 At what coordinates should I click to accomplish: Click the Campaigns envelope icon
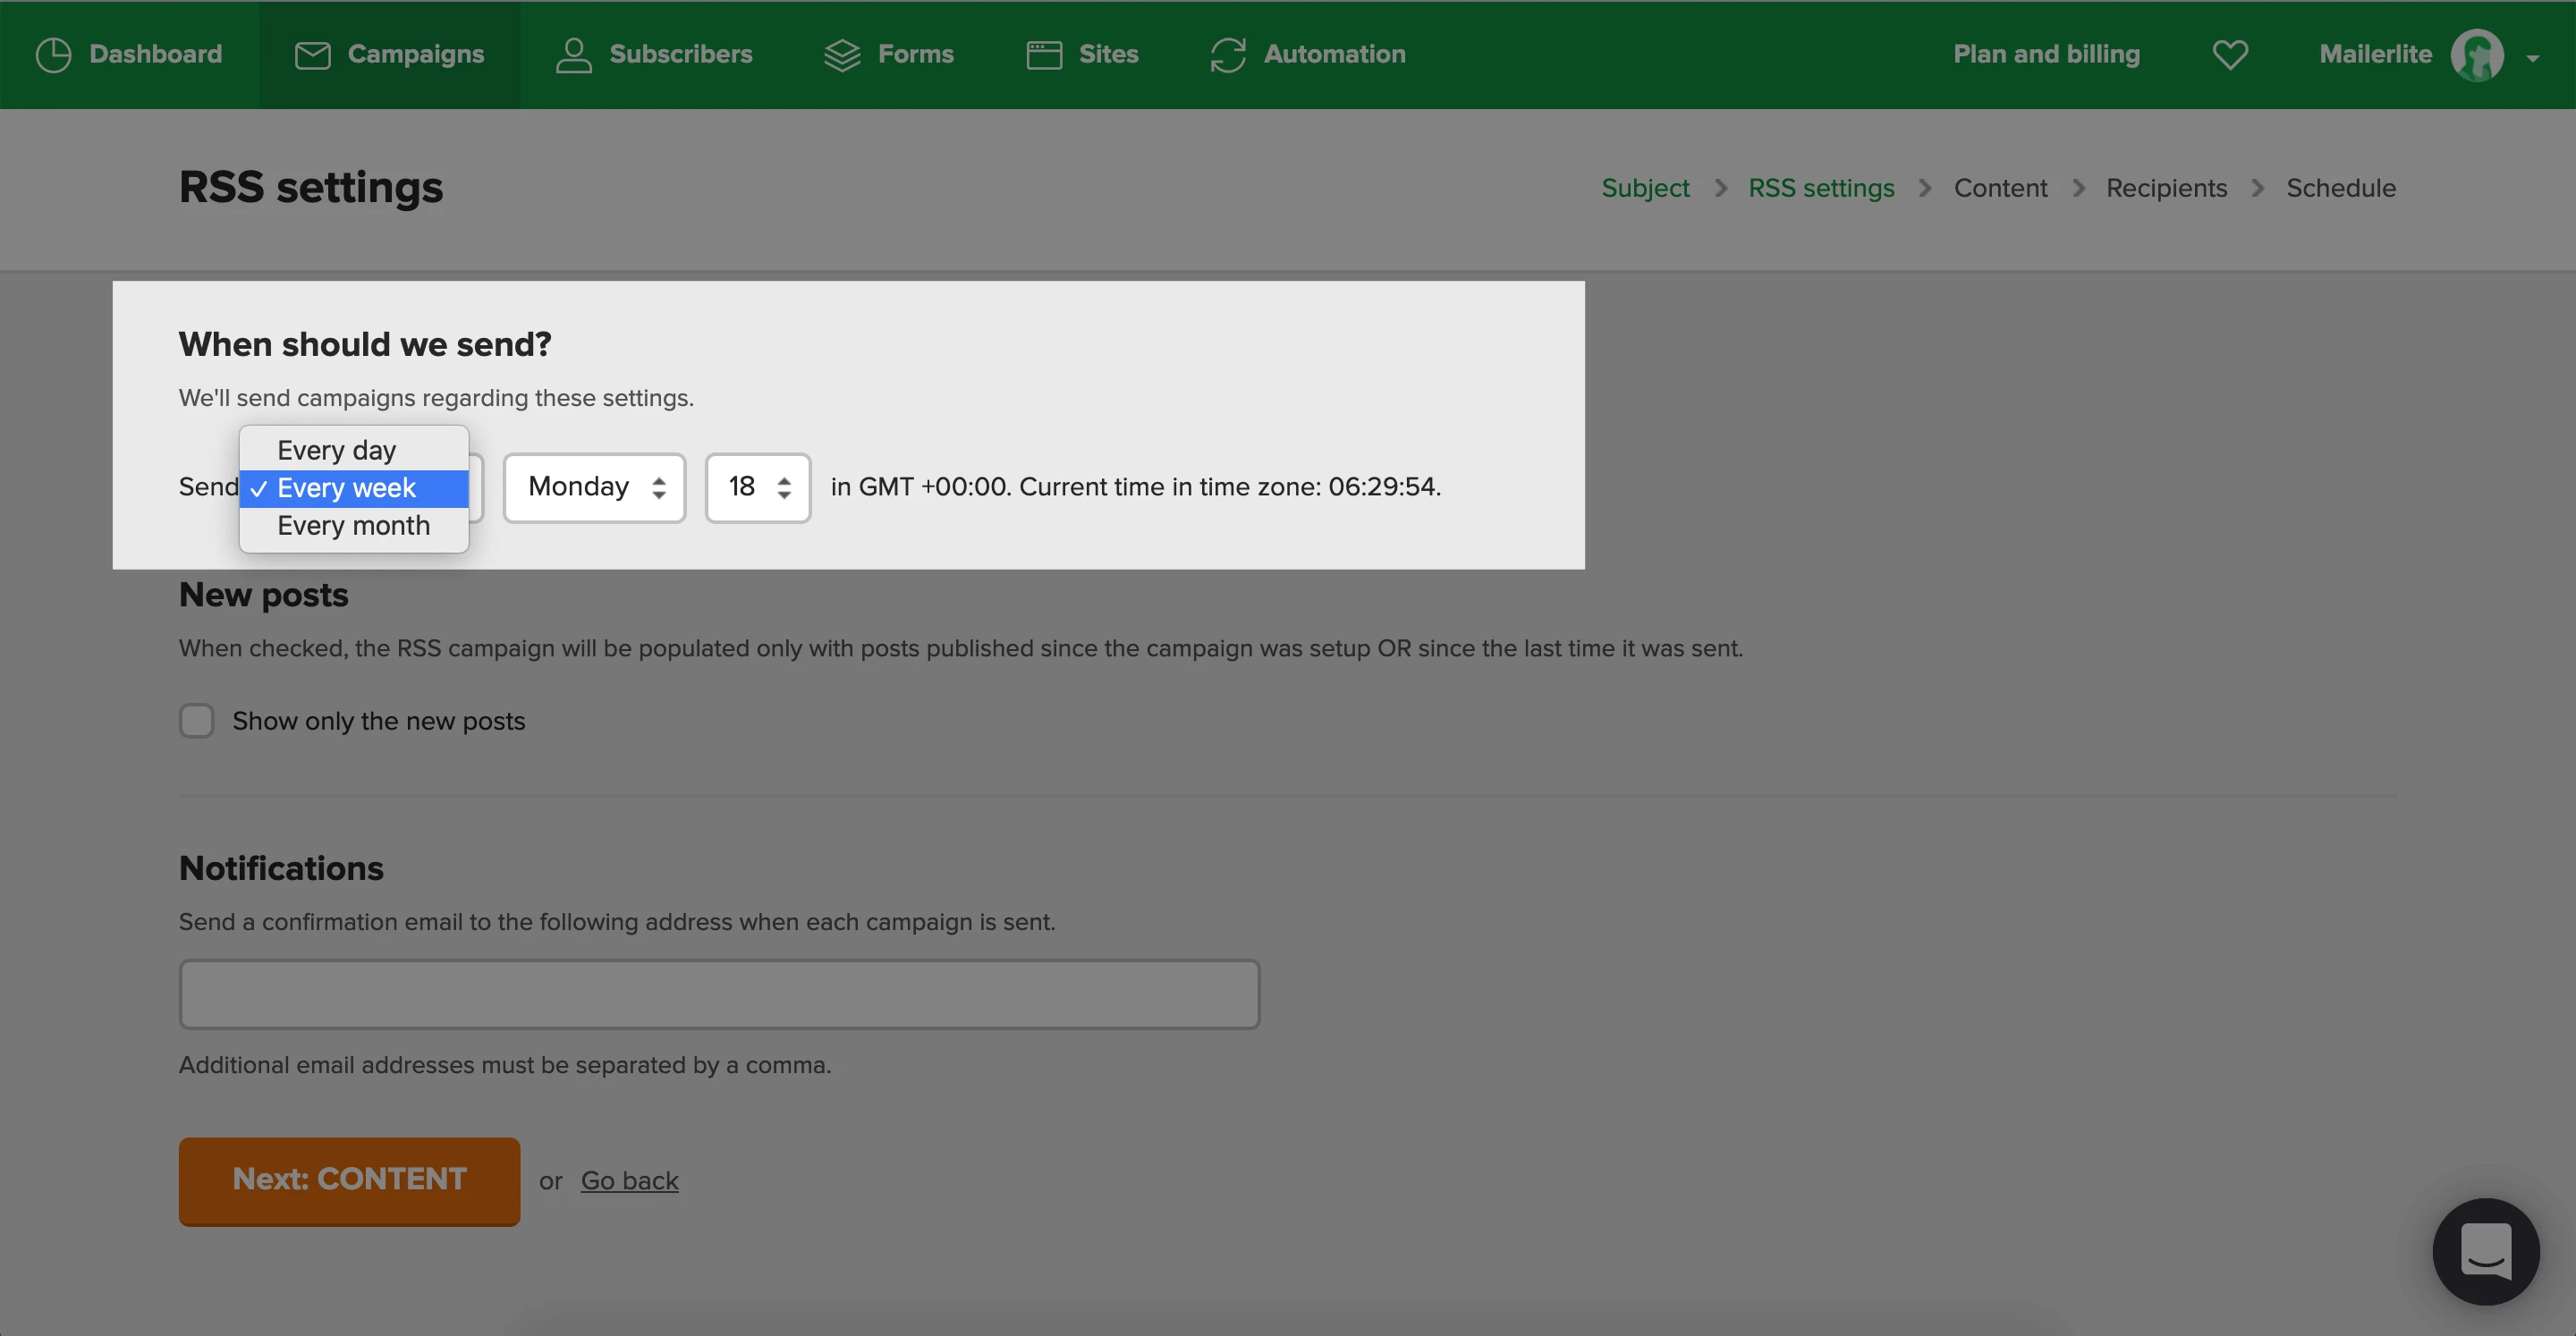pos(312,55)
